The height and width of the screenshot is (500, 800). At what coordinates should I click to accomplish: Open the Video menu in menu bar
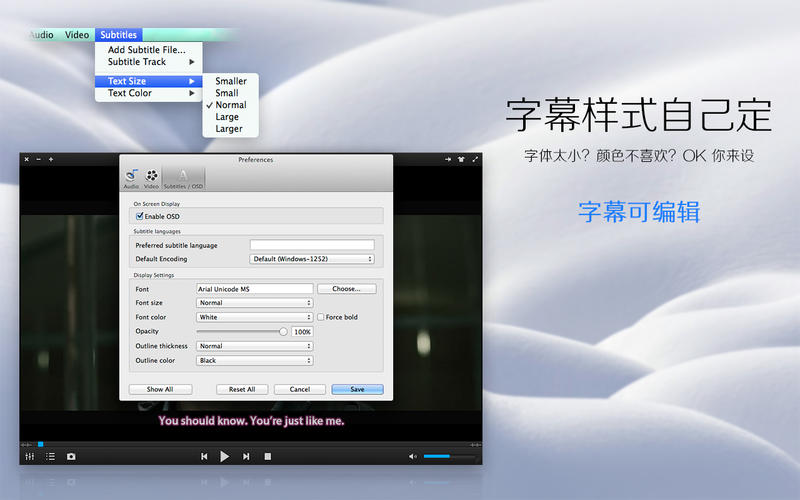point(77,35)
